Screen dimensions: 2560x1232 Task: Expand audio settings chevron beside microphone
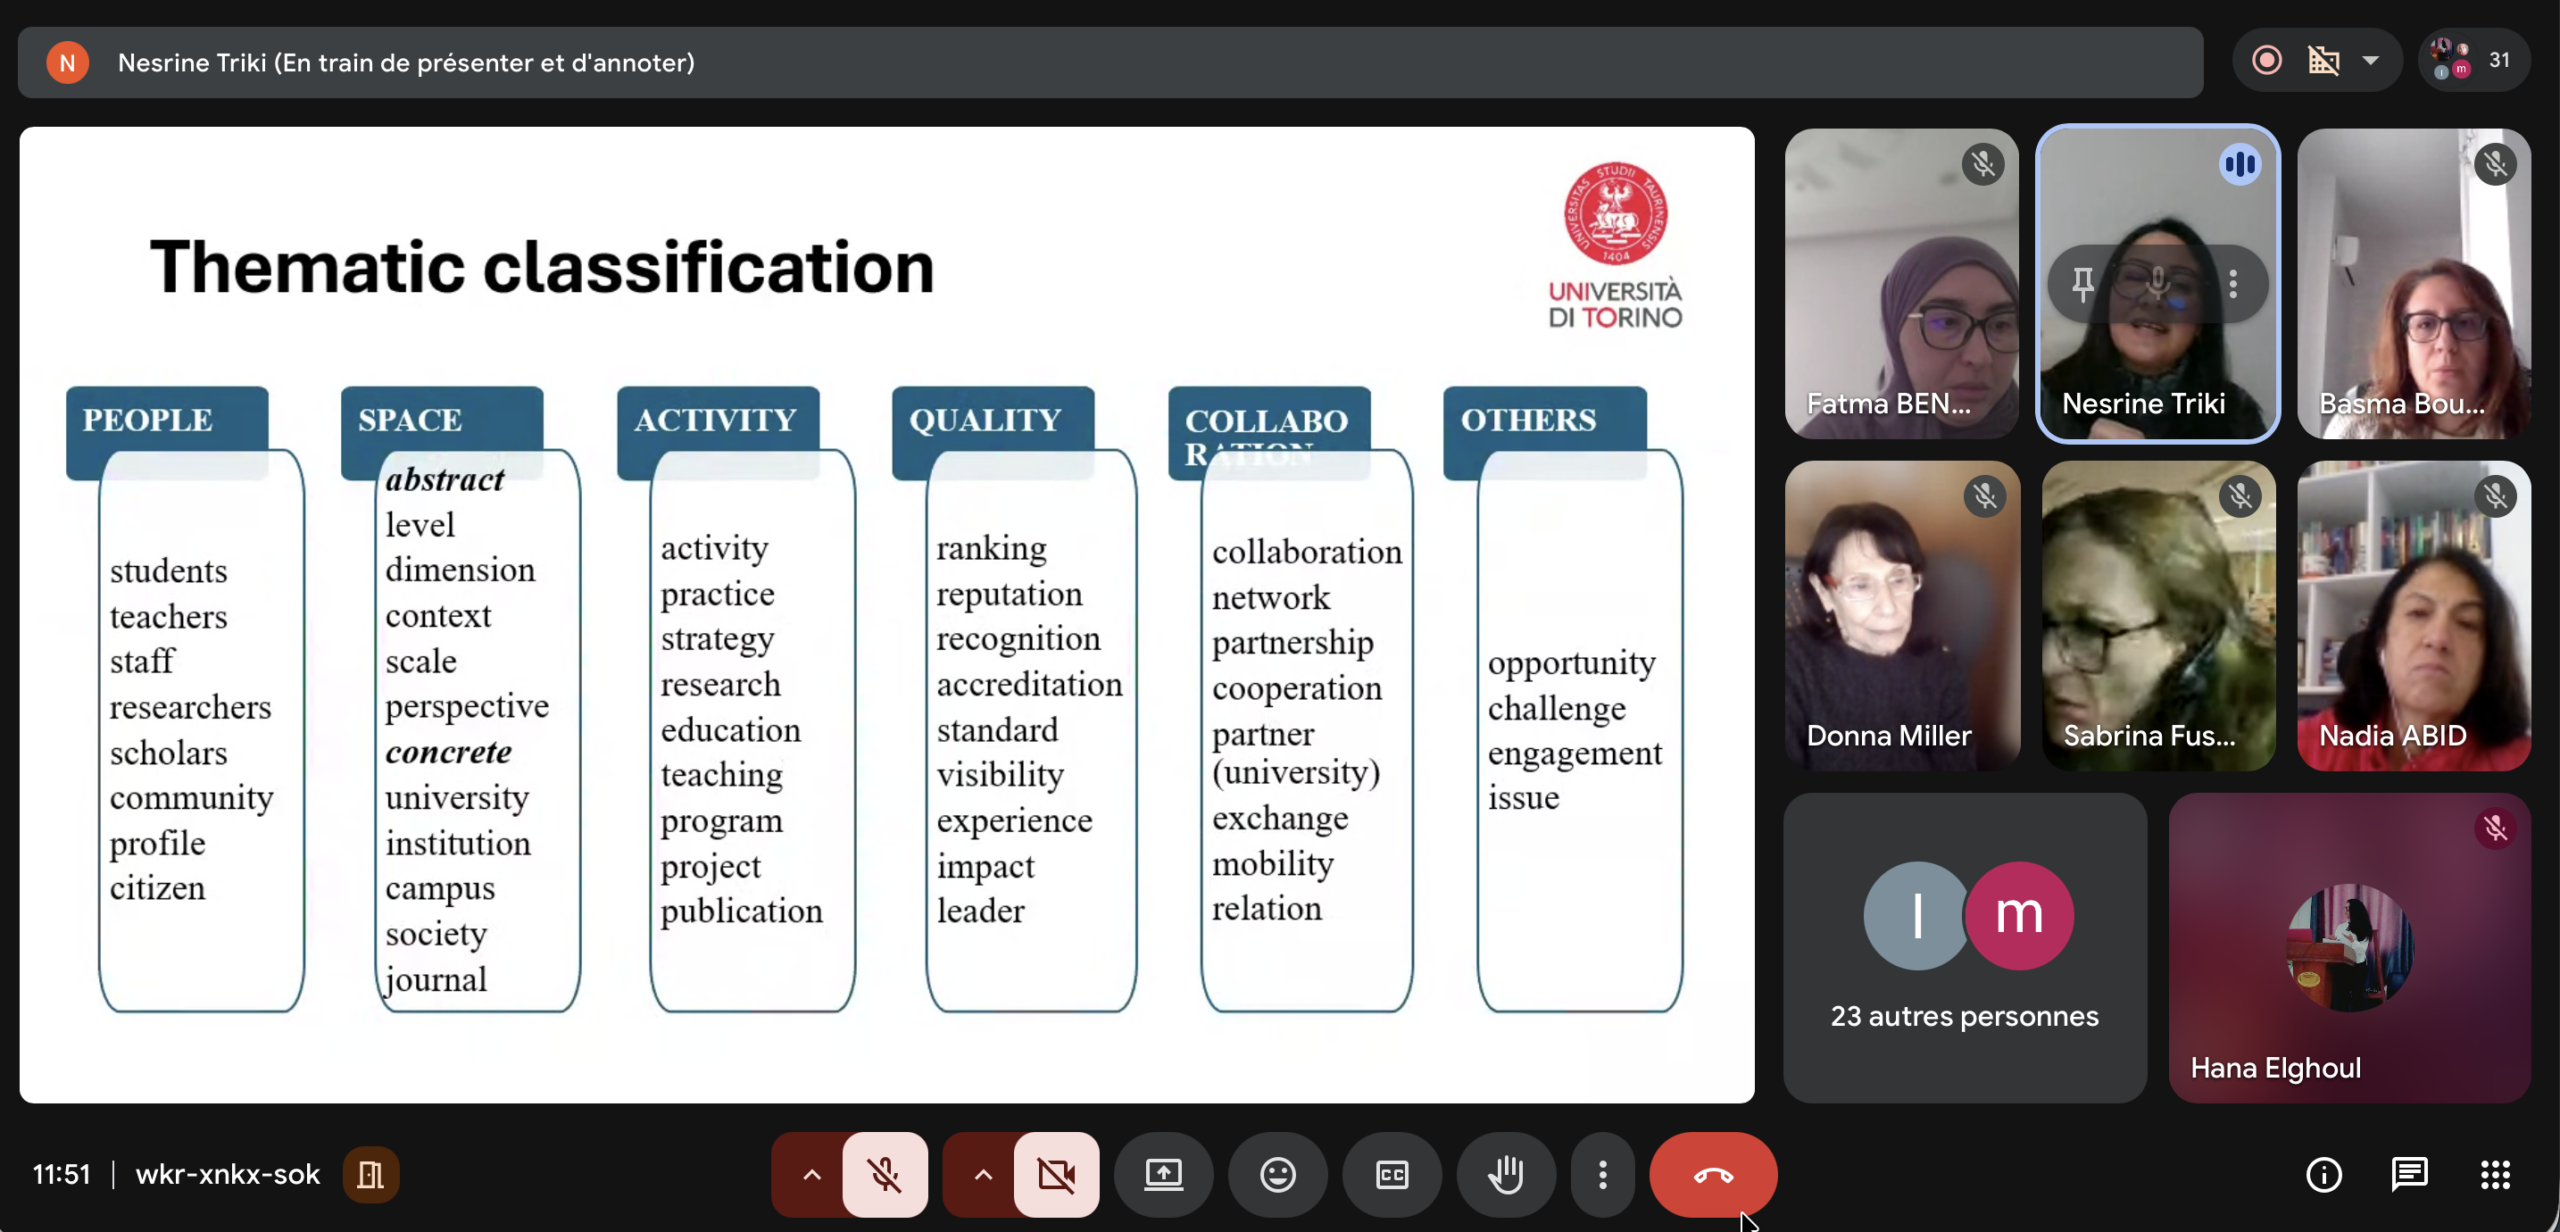[812, 1174]
